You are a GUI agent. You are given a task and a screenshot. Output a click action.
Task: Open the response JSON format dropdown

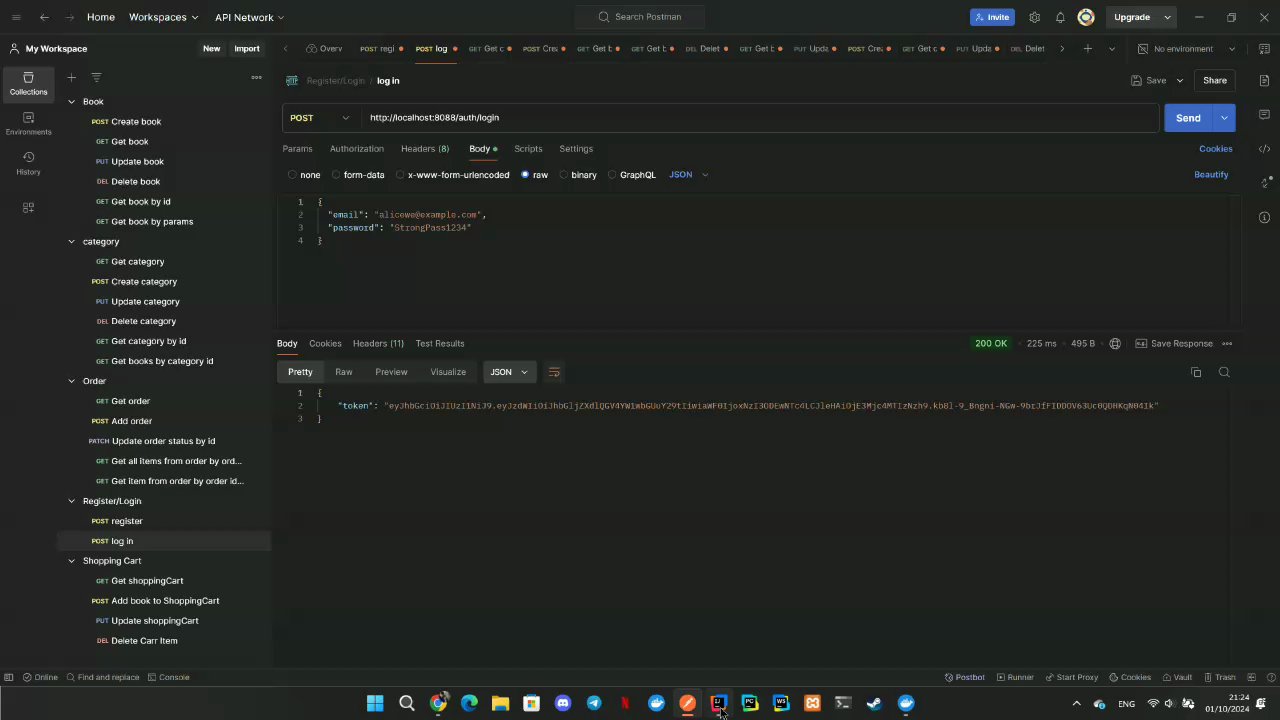(x=509, y=372)
